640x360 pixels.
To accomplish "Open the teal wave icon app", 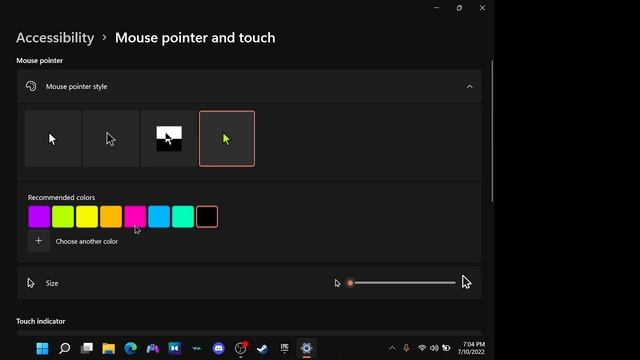I will pyautogui.click(x=197, y=348).
